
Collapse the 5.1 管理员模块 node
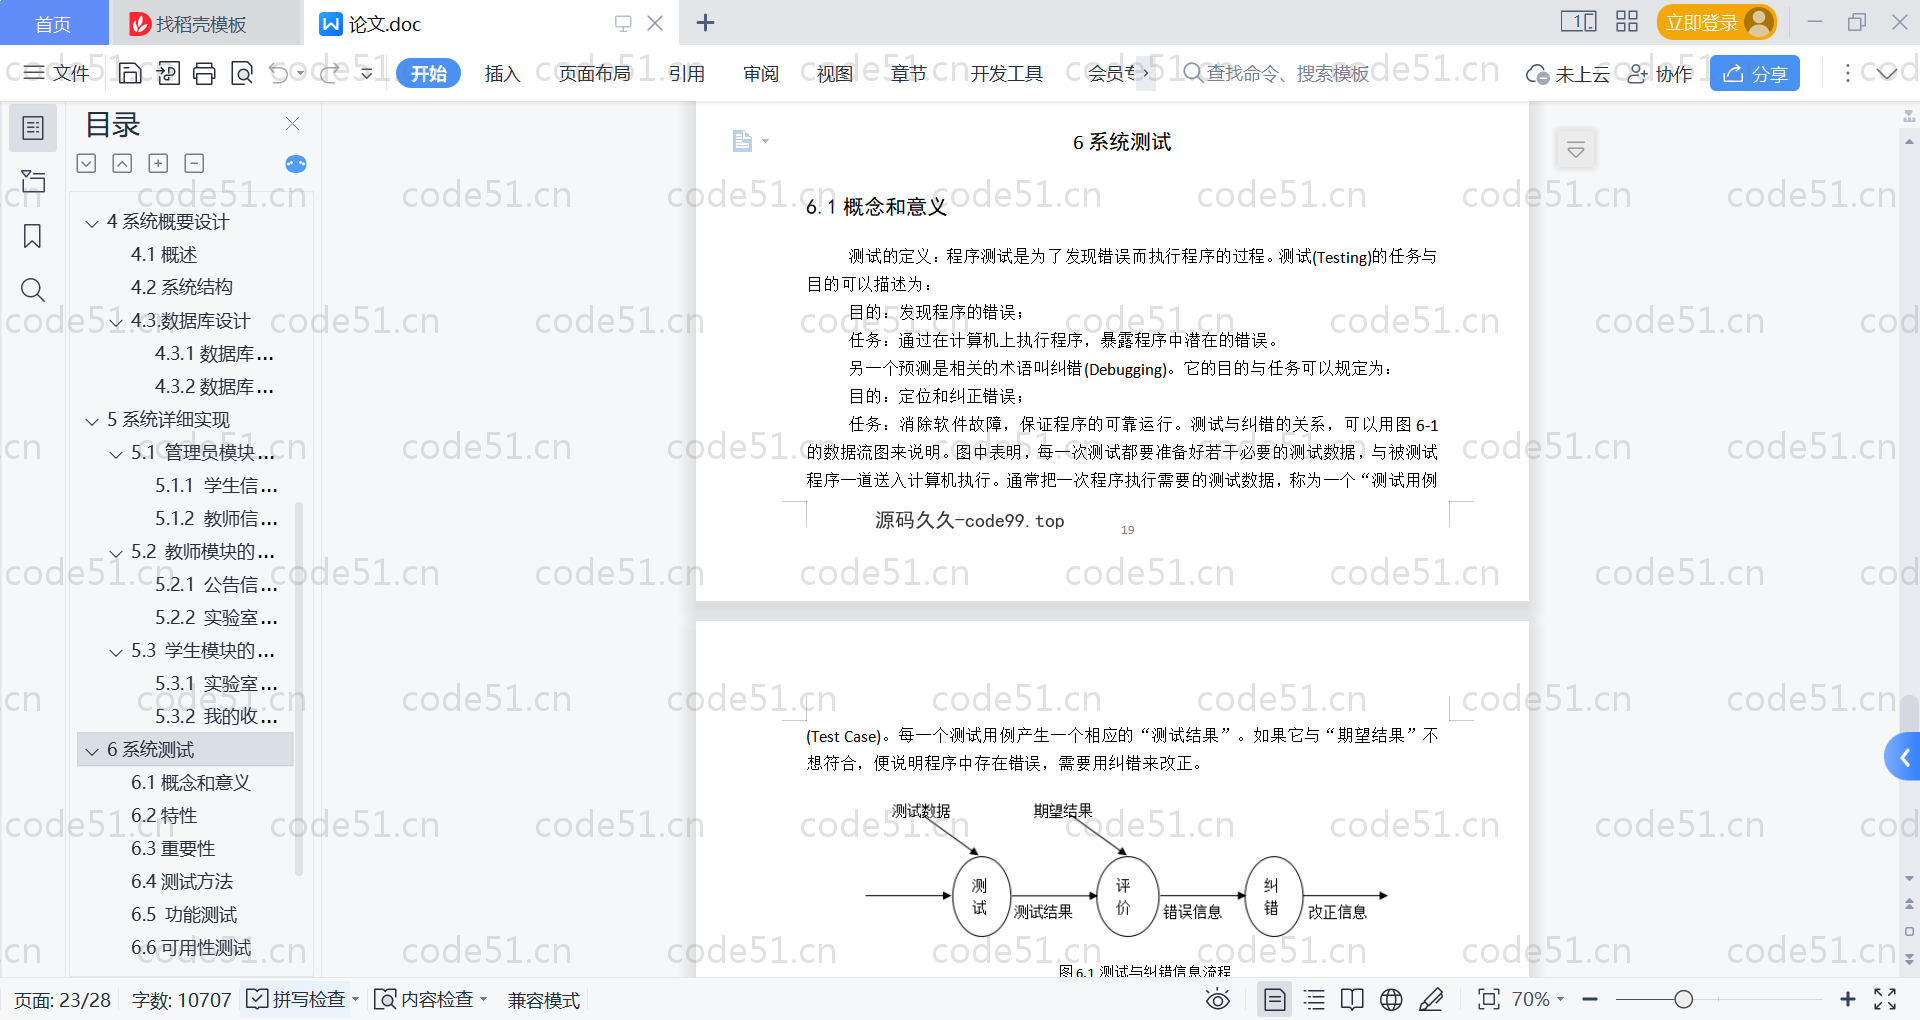click(116, 454)
